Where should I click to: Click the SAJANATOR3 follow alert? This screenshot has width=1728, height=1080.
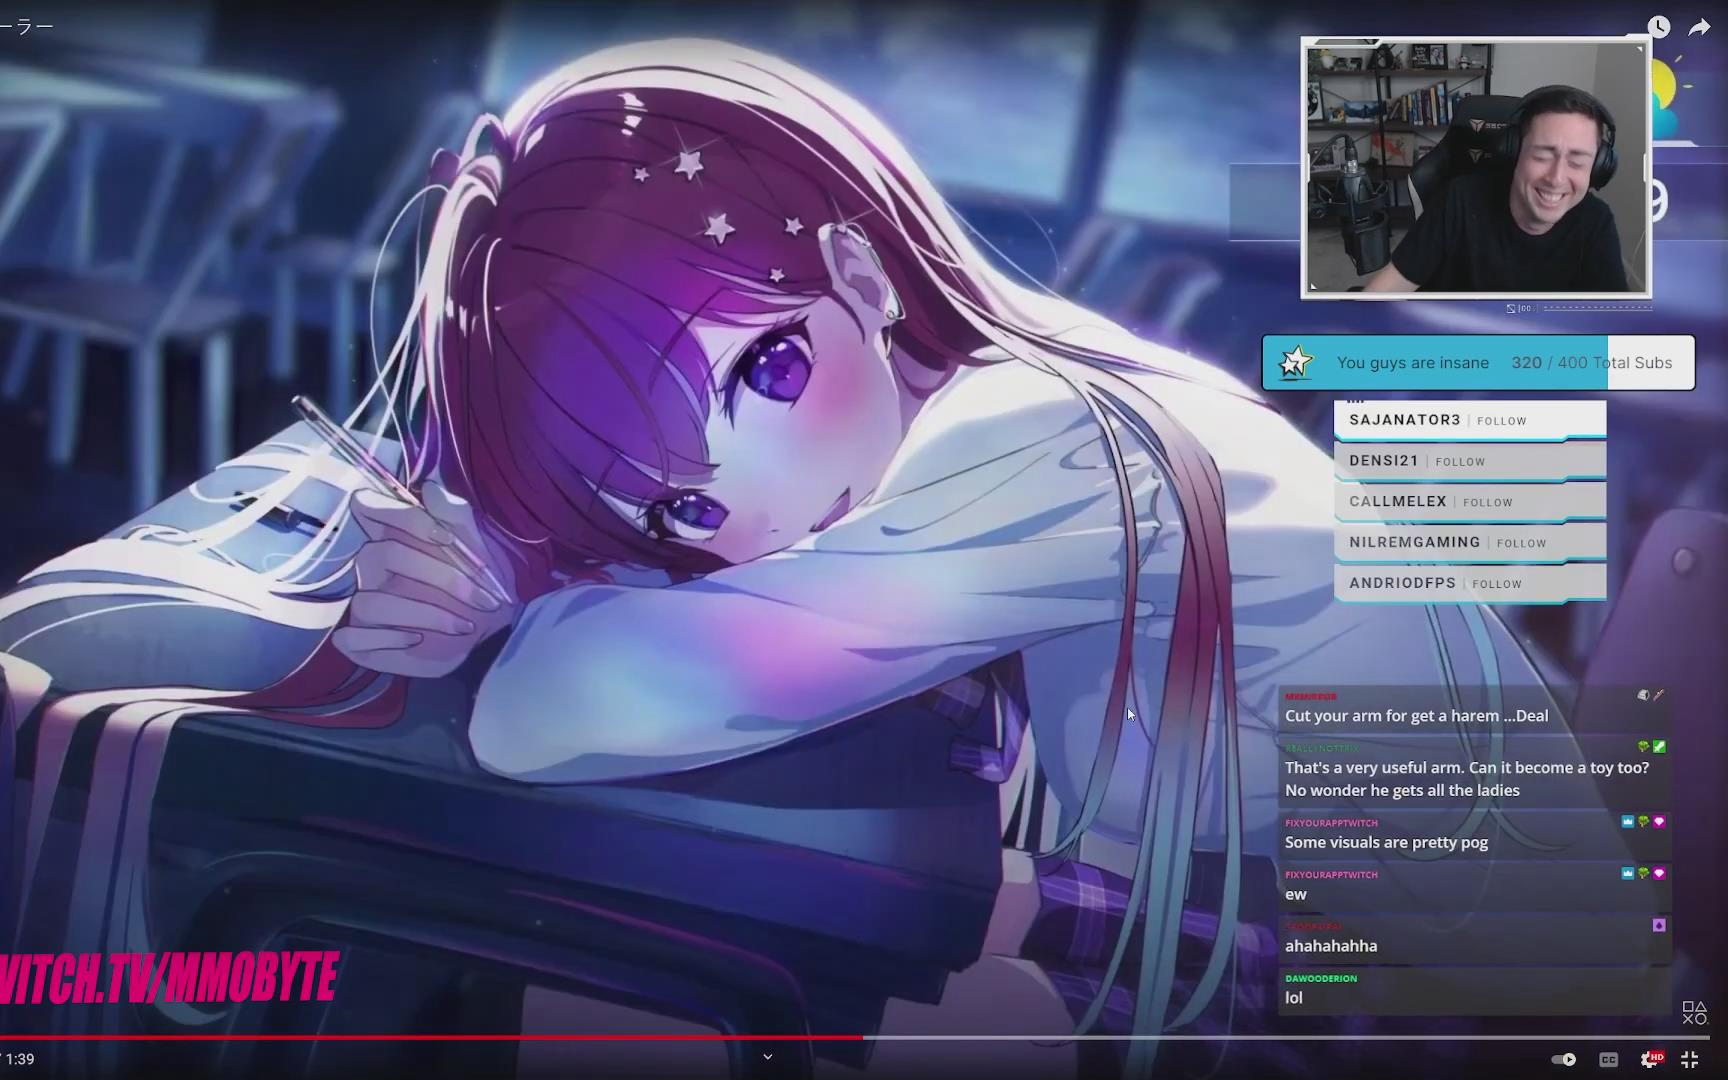pos(1470,420)
